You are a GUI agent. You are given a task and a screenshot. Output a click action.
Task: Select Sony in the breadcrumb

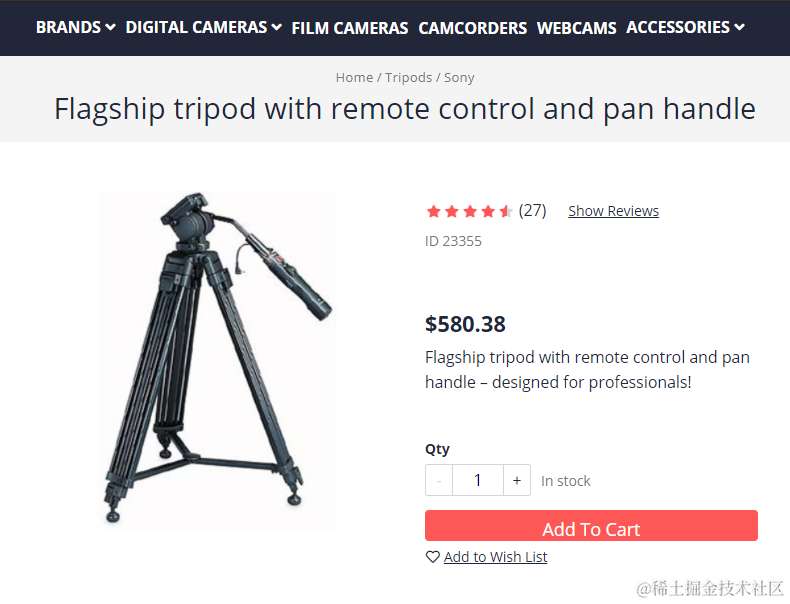459,78
